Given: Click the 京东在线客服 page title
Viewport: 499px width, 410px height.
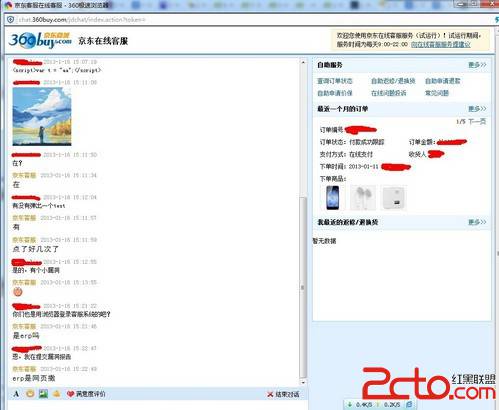Looking at the screenshot, I should (103, 41).
